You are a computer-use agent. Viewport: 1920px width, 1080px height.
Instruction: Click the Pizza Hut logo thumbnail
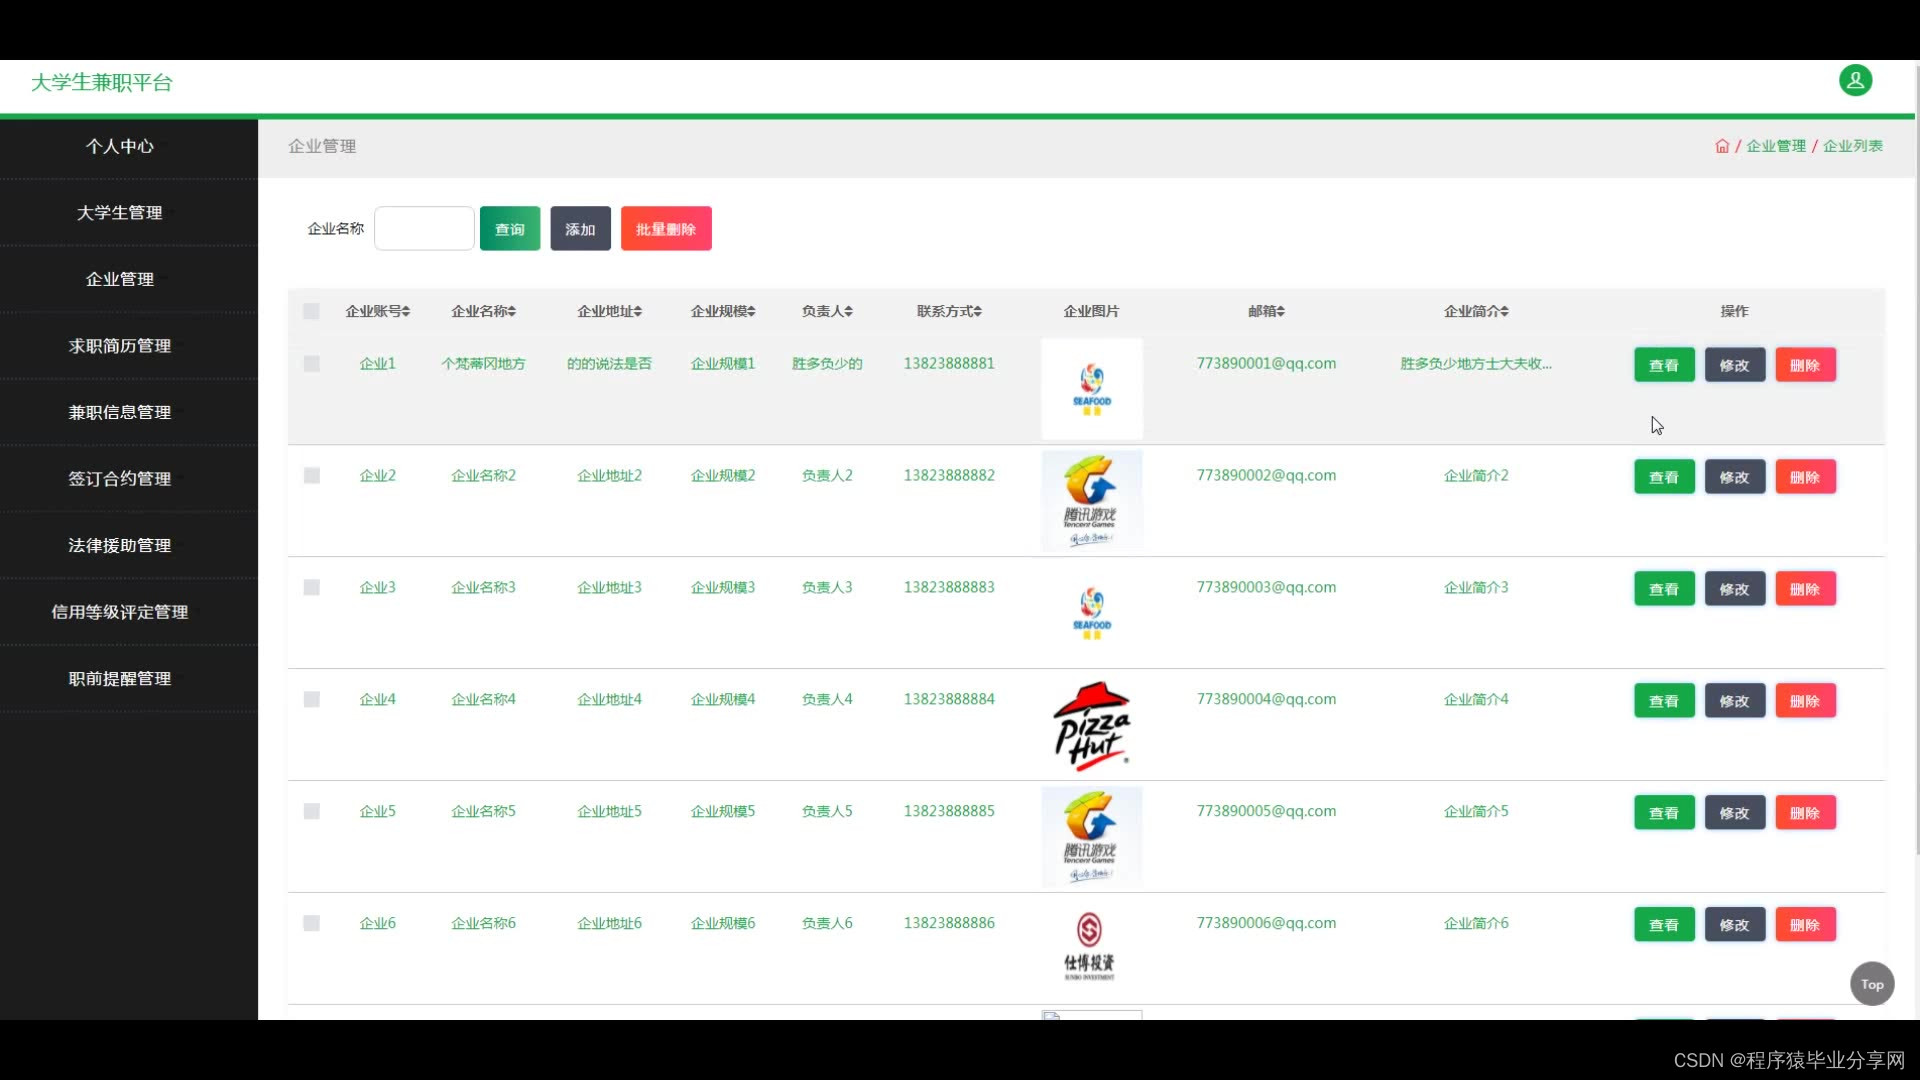[1091, 725]
